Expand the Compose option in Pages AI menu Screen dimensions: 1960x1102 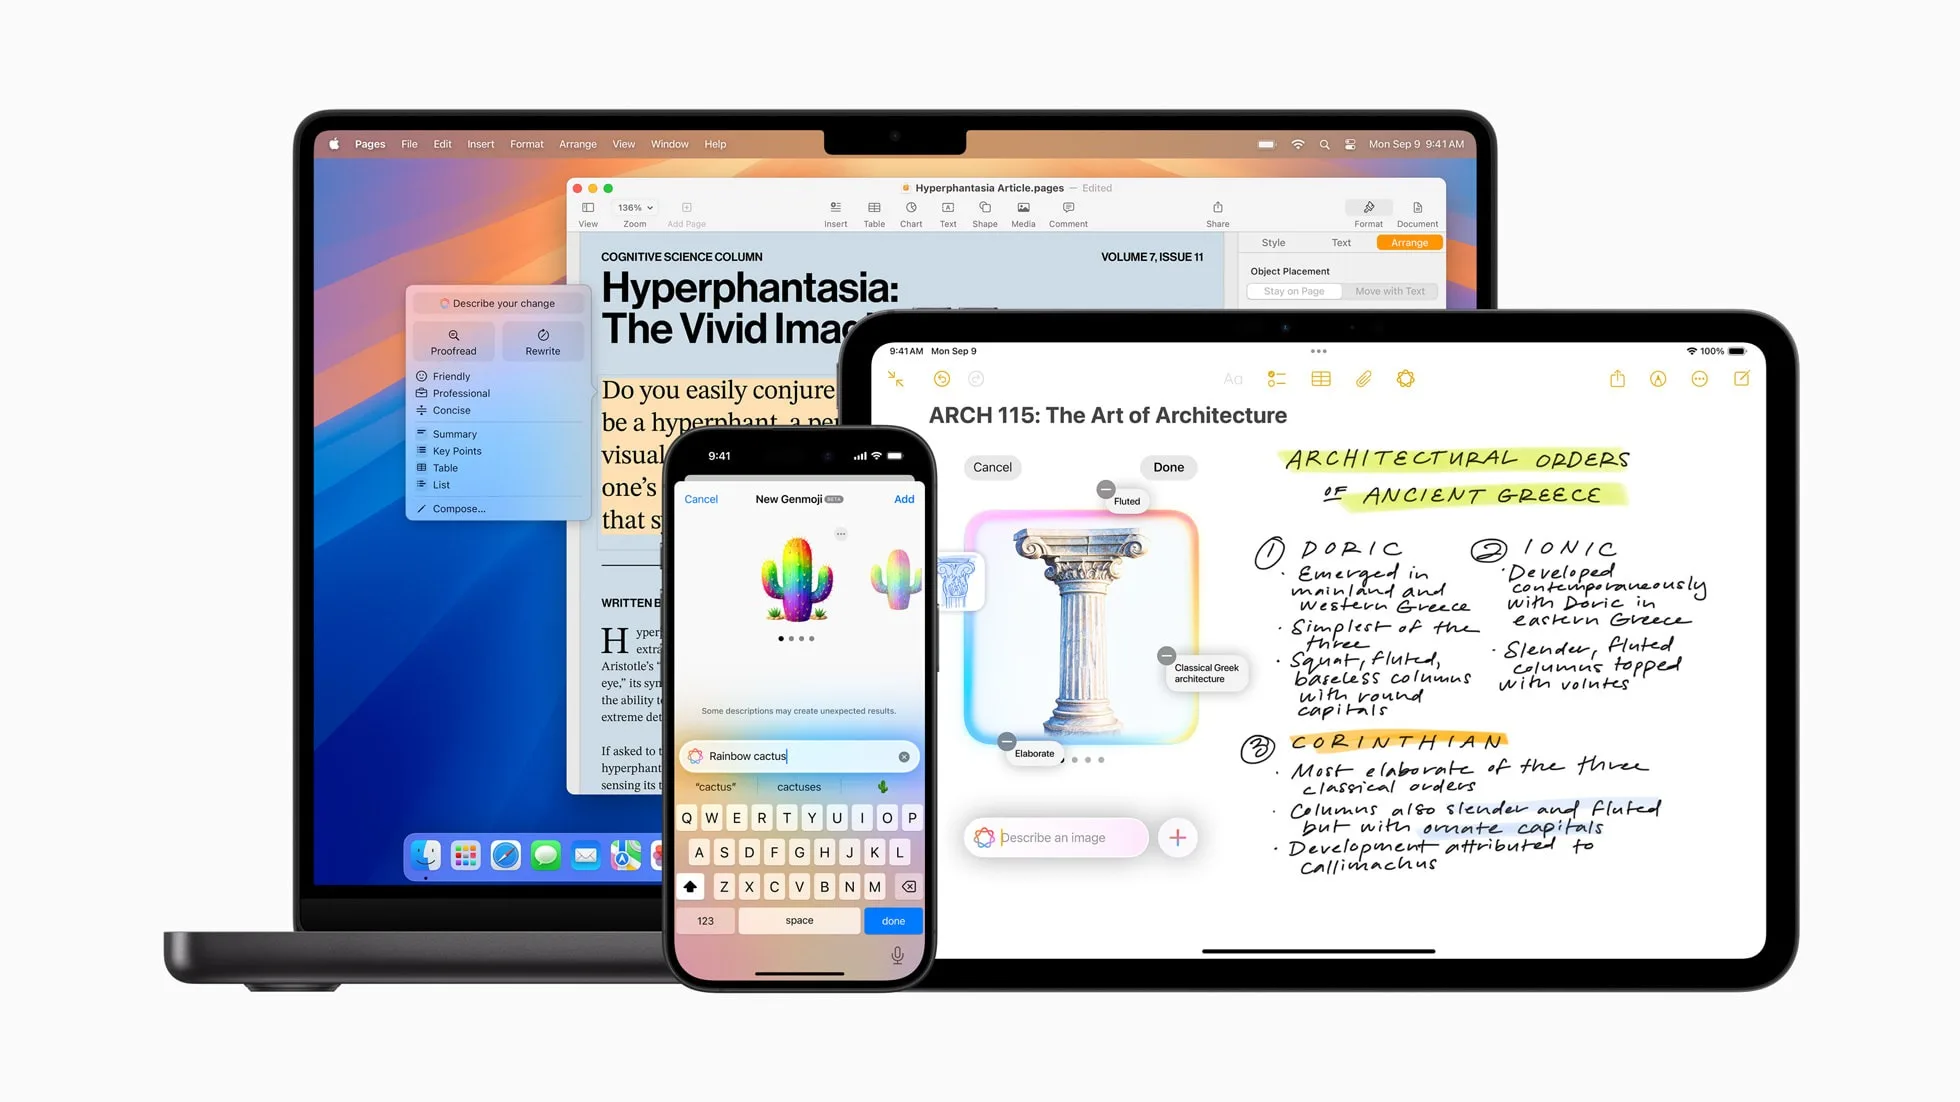pos(459,509)
